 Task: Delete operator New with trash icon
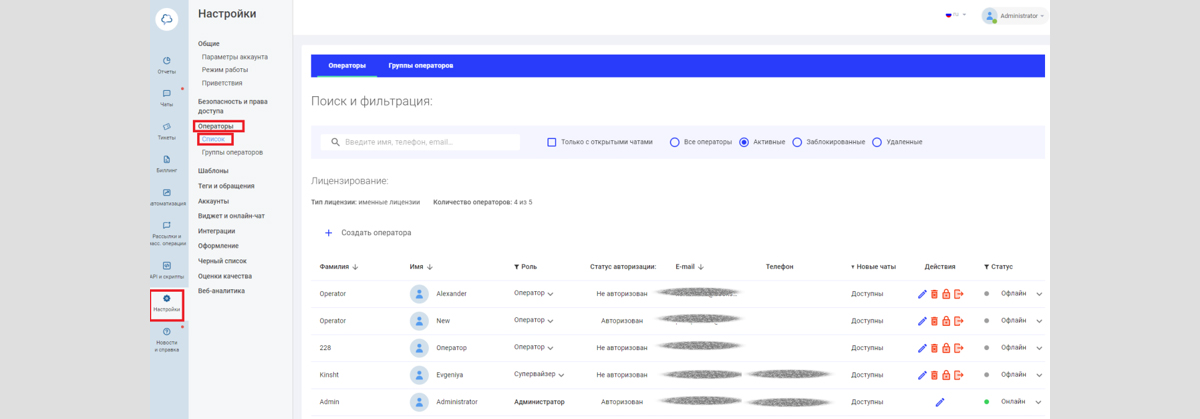[x=934, y=321]
